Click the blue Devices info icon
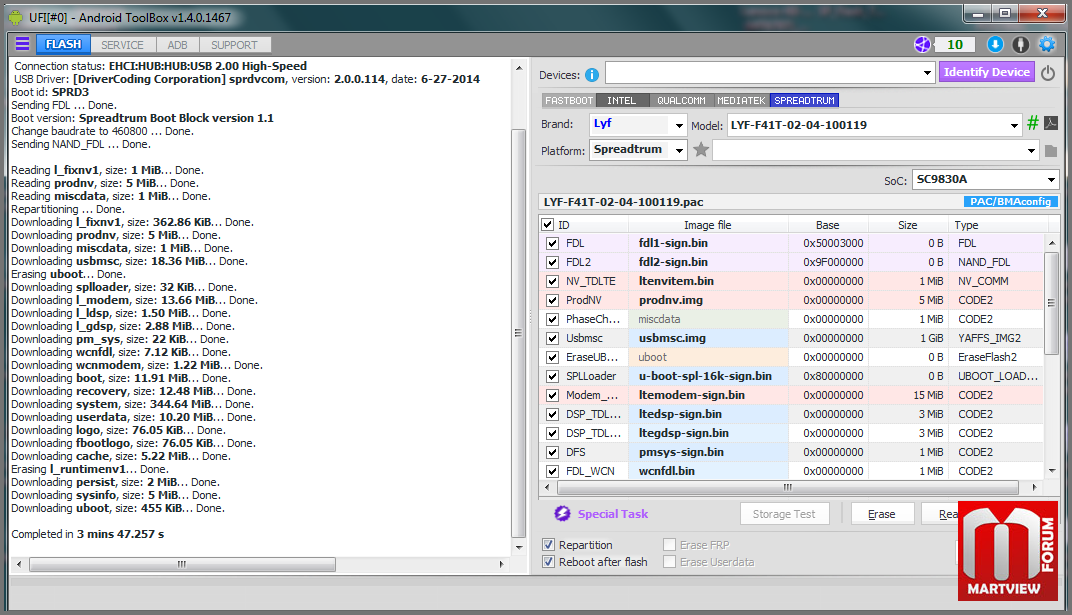Screen dimensions: 1072x615 pos(592,75)
